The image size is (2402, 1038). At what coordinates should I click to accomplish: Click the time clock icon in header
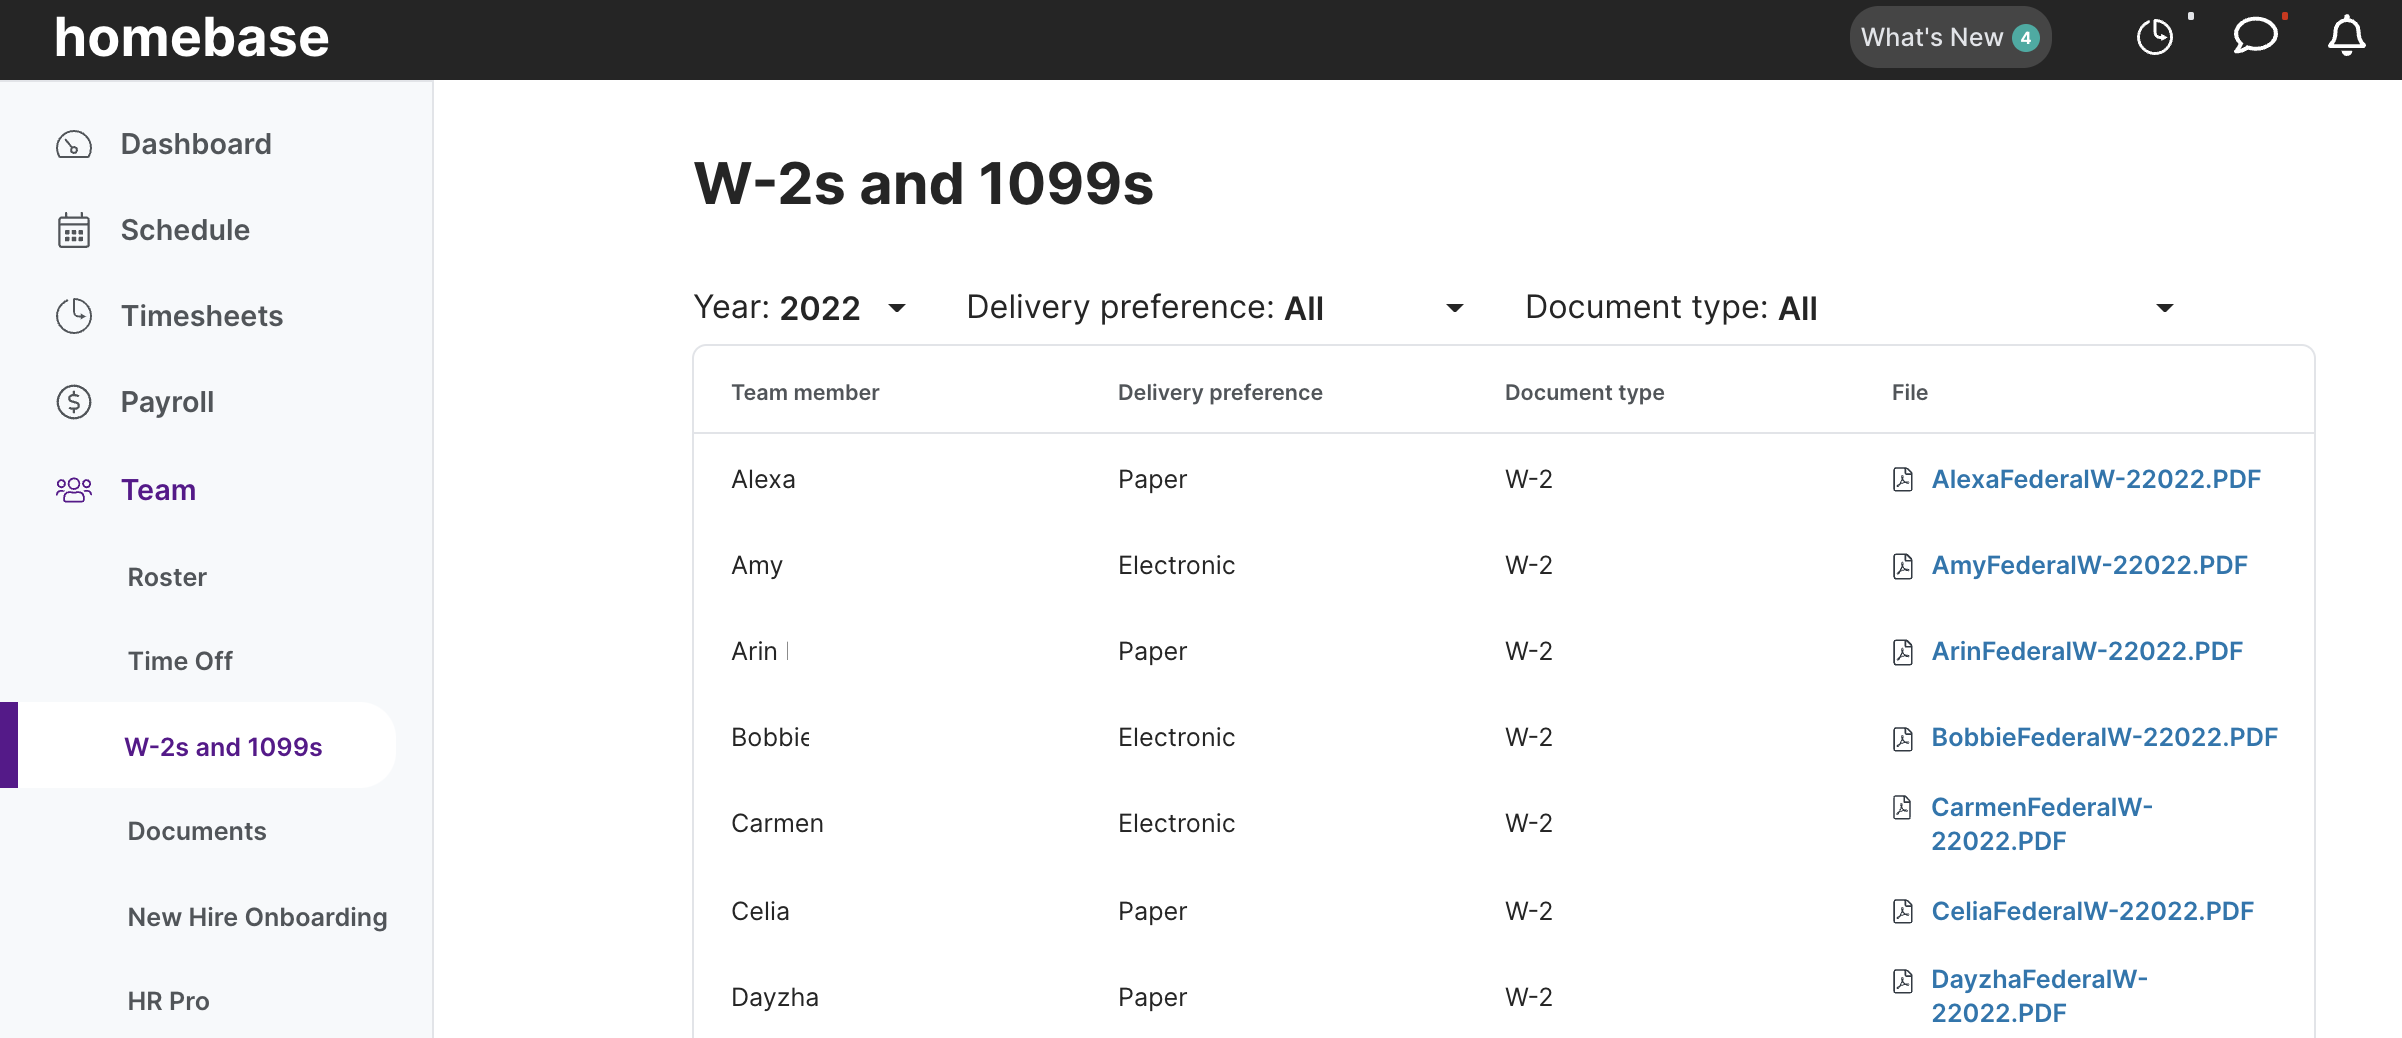pos(2155,38)
